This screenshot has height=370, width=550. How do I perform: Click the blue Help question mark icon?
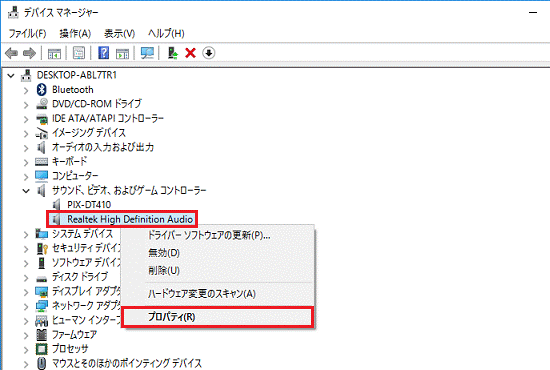(103, 53)
